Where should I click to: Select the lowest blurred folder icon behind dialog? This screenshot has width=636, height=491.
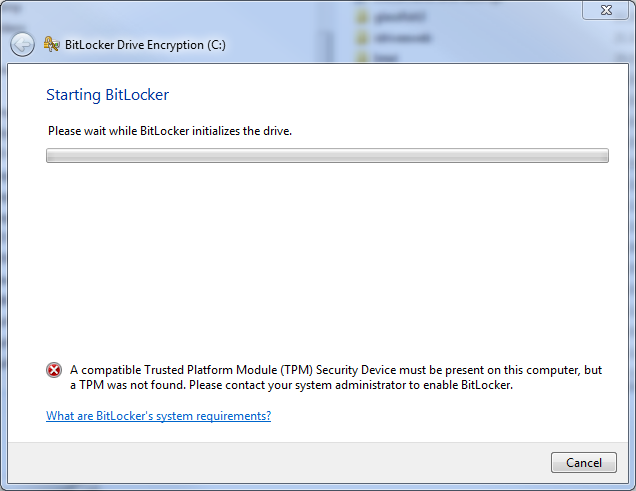(x=362, y=58)
